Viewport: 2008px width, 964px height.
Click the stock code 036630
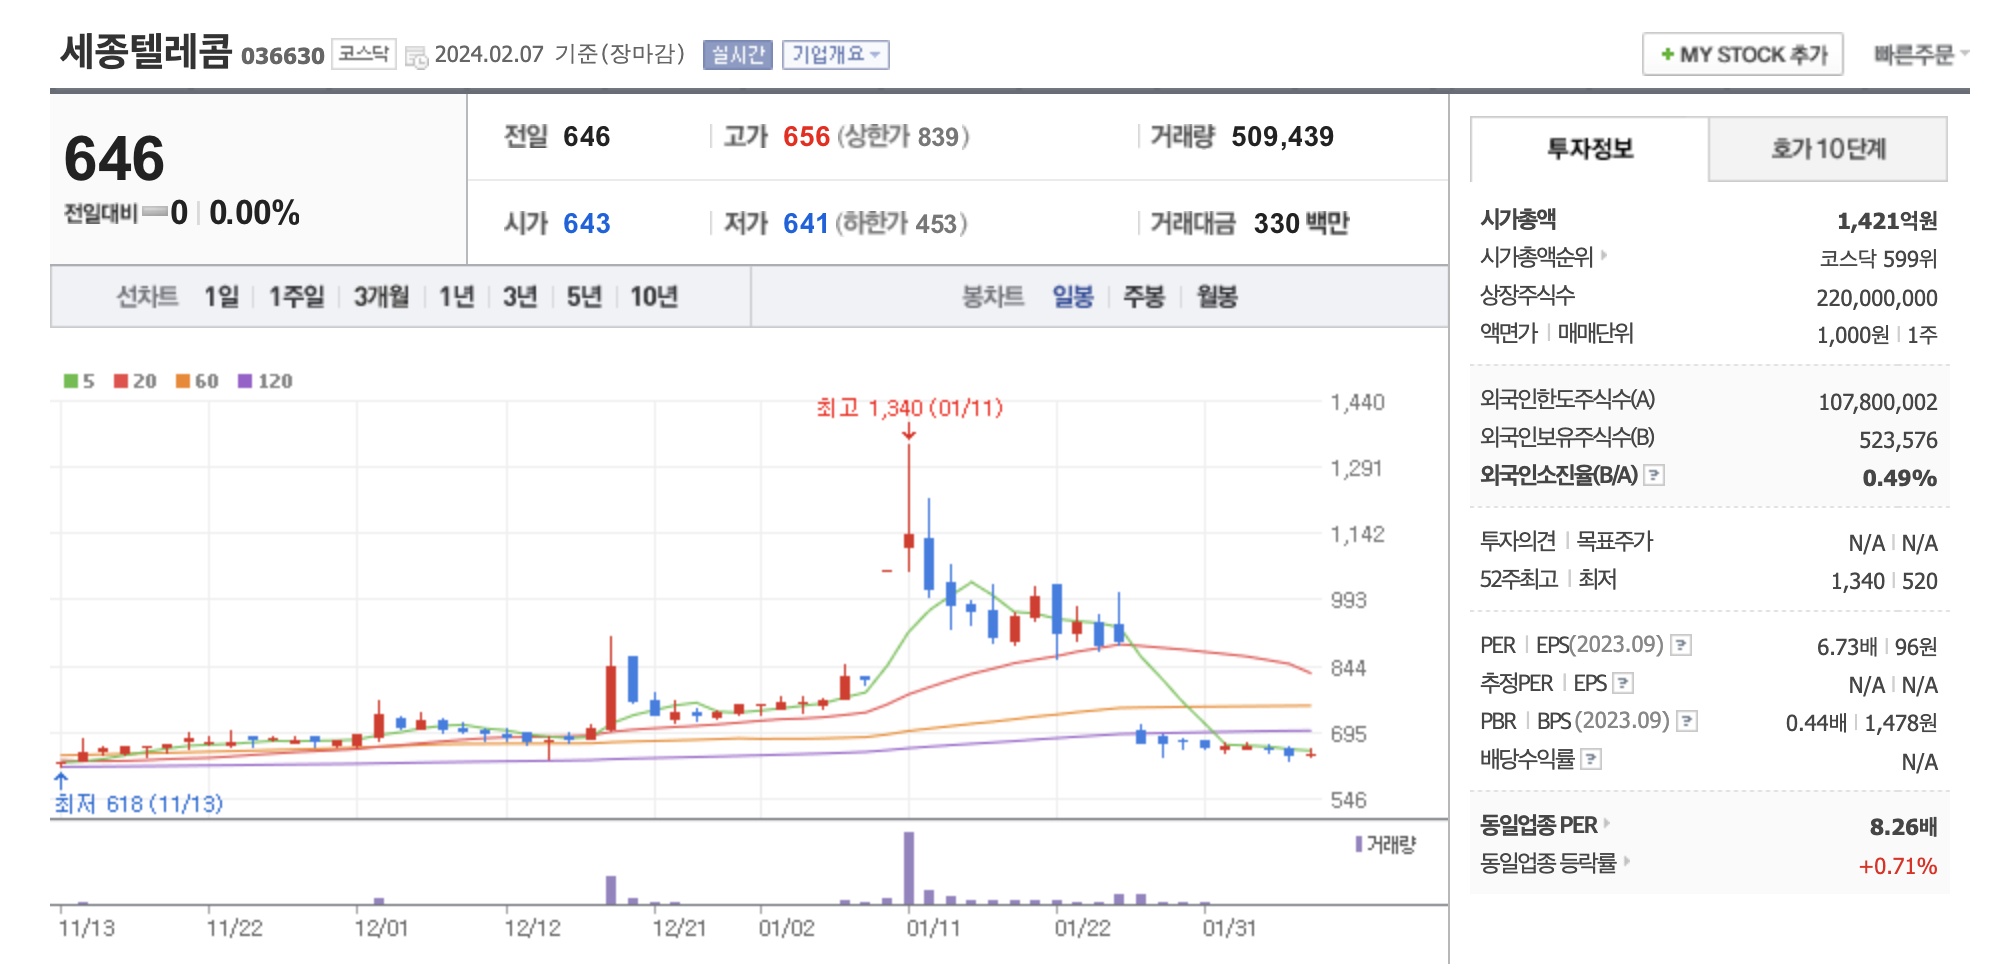tap(283, 56)
